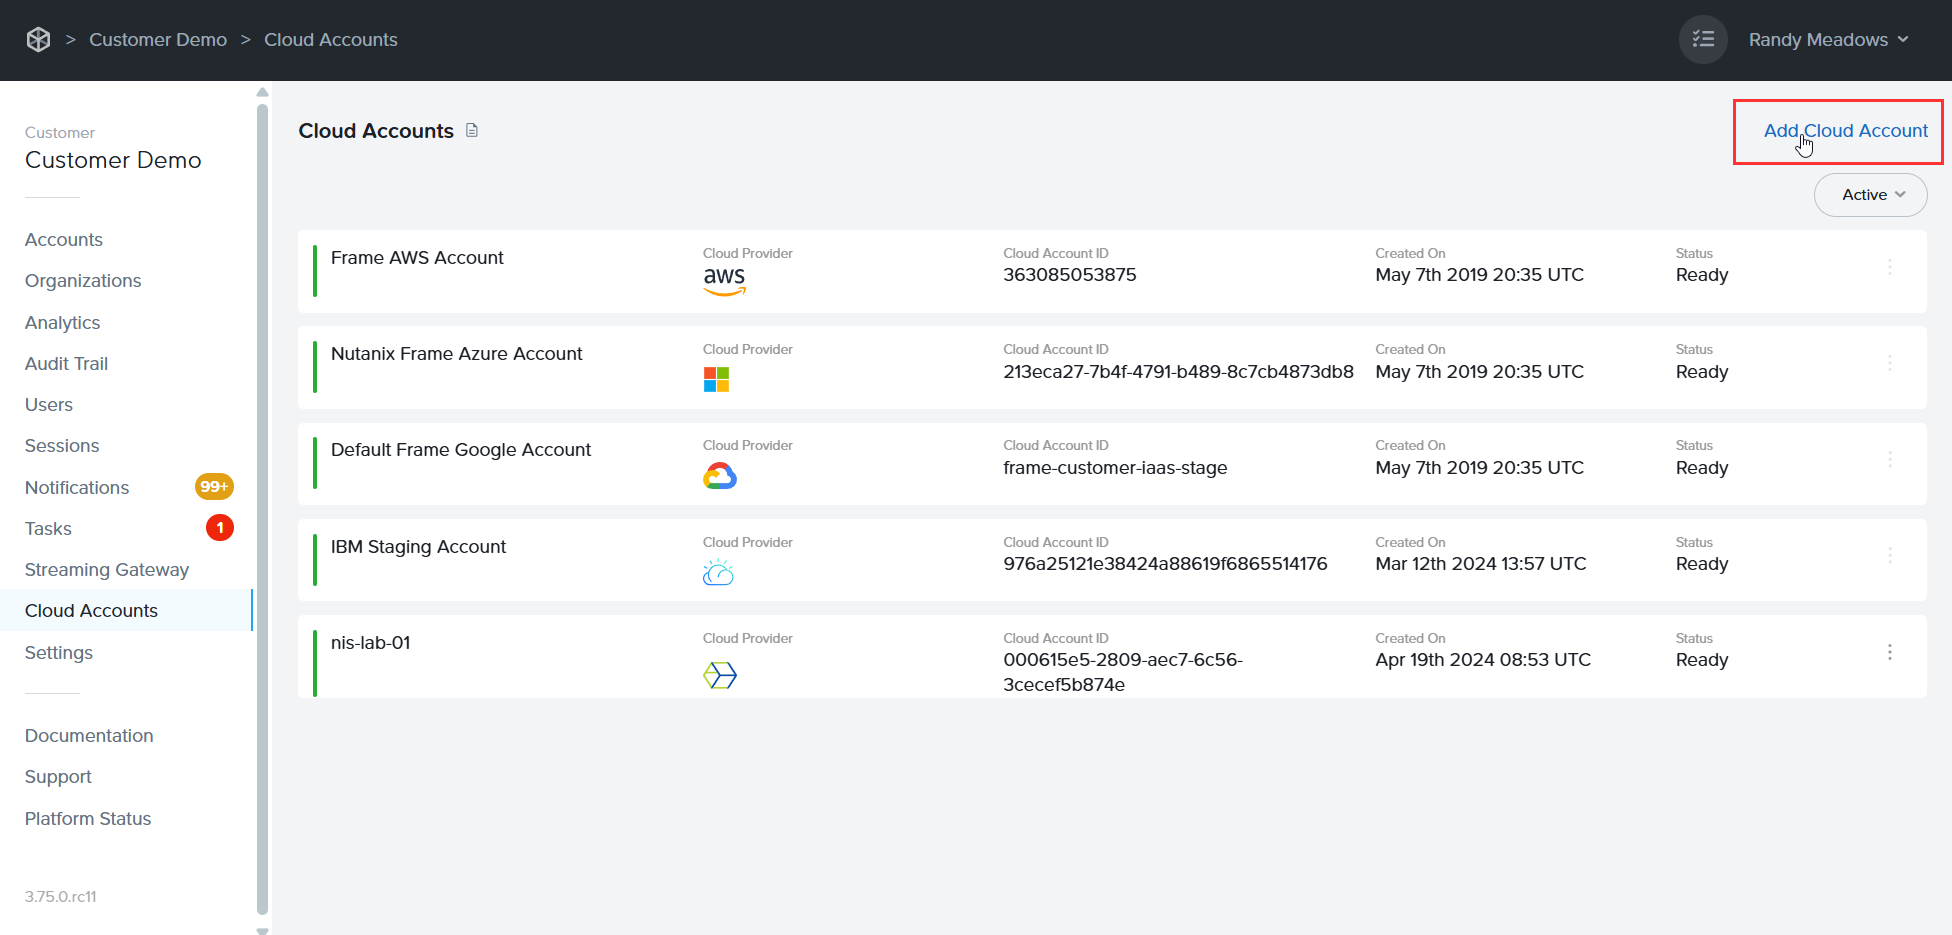
Task: Open the kebab menu on nis-lab-01
Action: 1890,652
